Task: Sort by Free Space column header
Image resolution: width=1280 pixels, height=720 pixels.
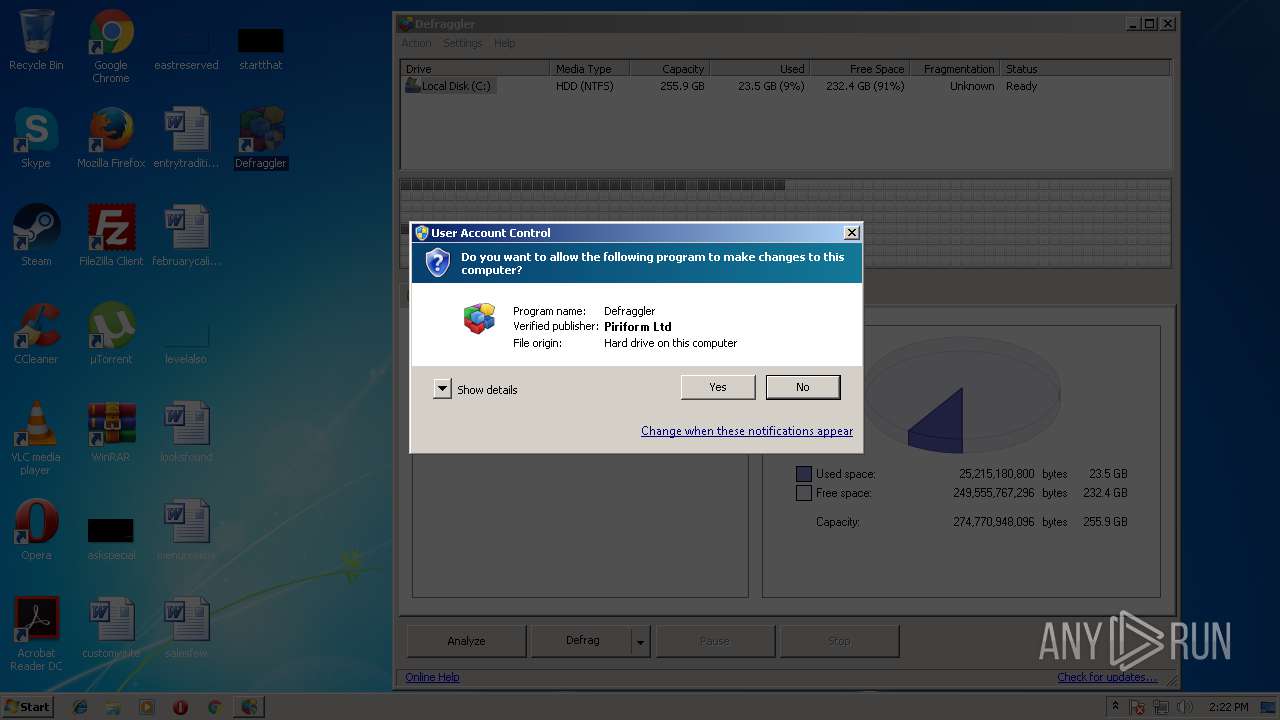Action: pos(859,69)
